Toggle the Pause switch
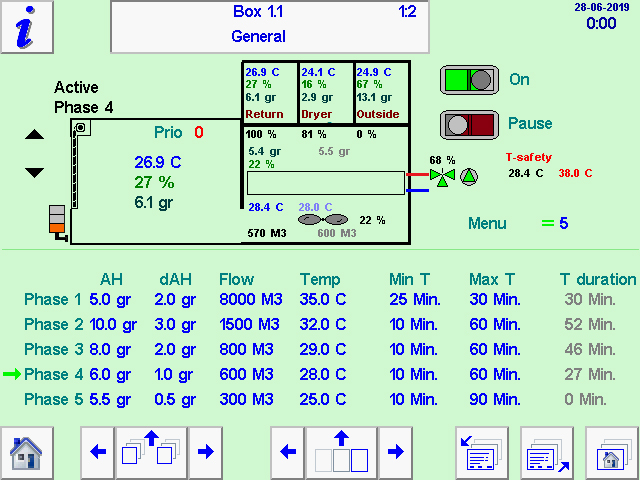Viewport: 640px width, 480px height. point(468,124)
